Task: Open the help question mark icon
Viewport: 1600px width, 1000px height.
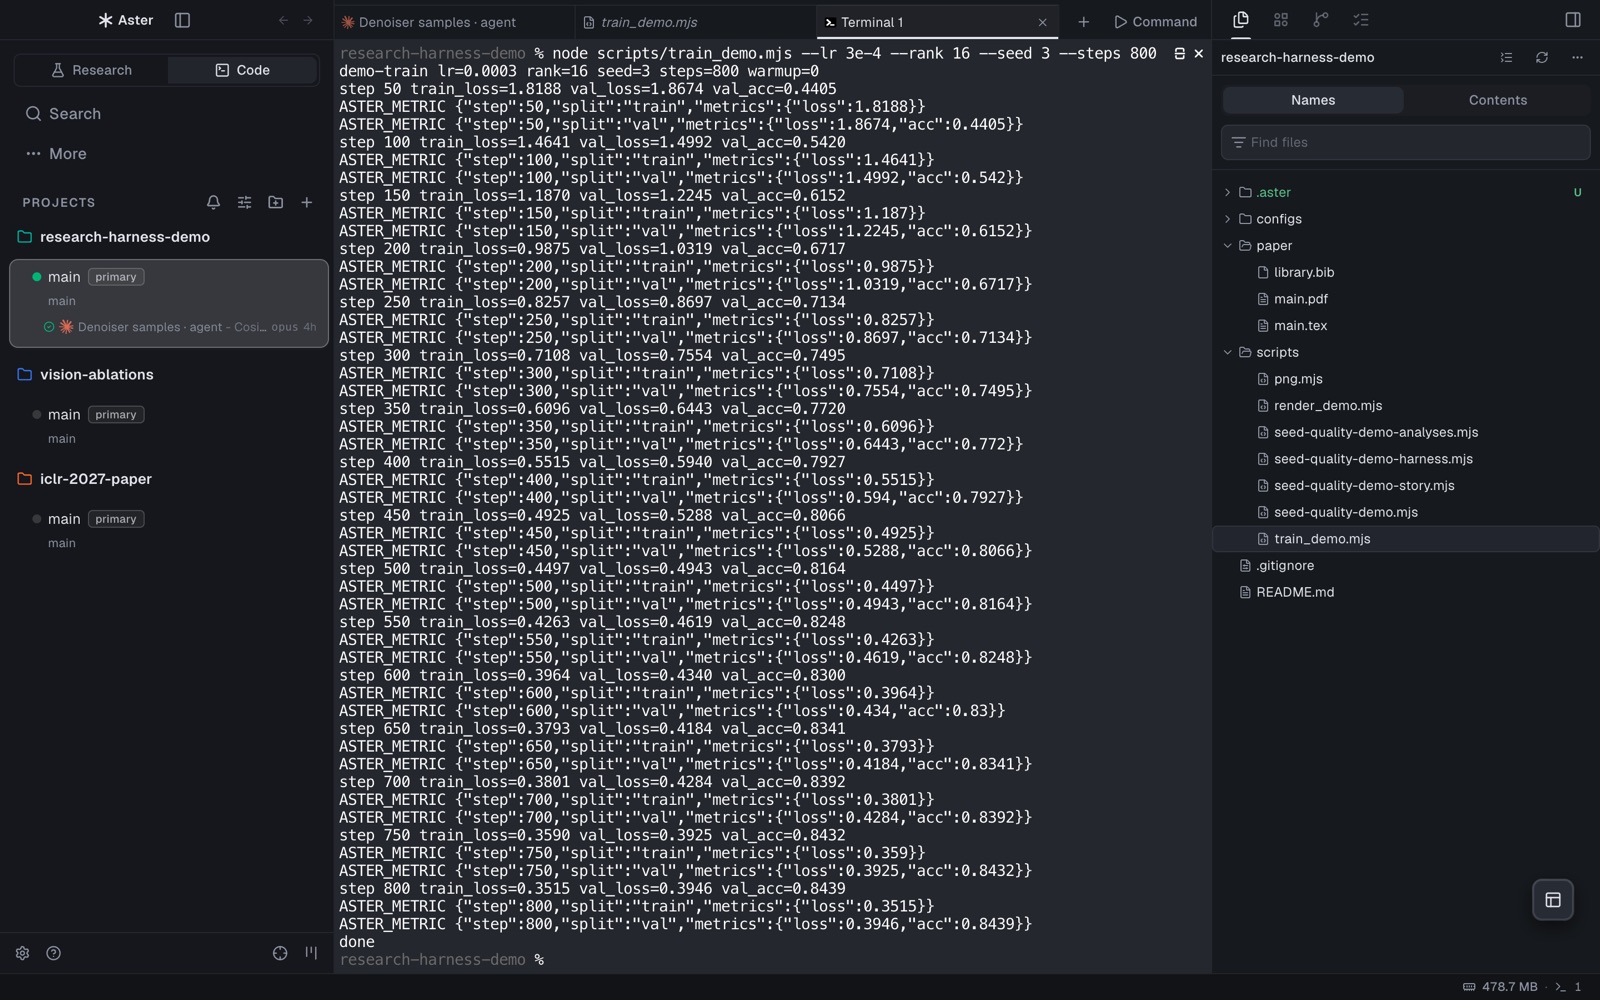Action: (x=54, y=953)
